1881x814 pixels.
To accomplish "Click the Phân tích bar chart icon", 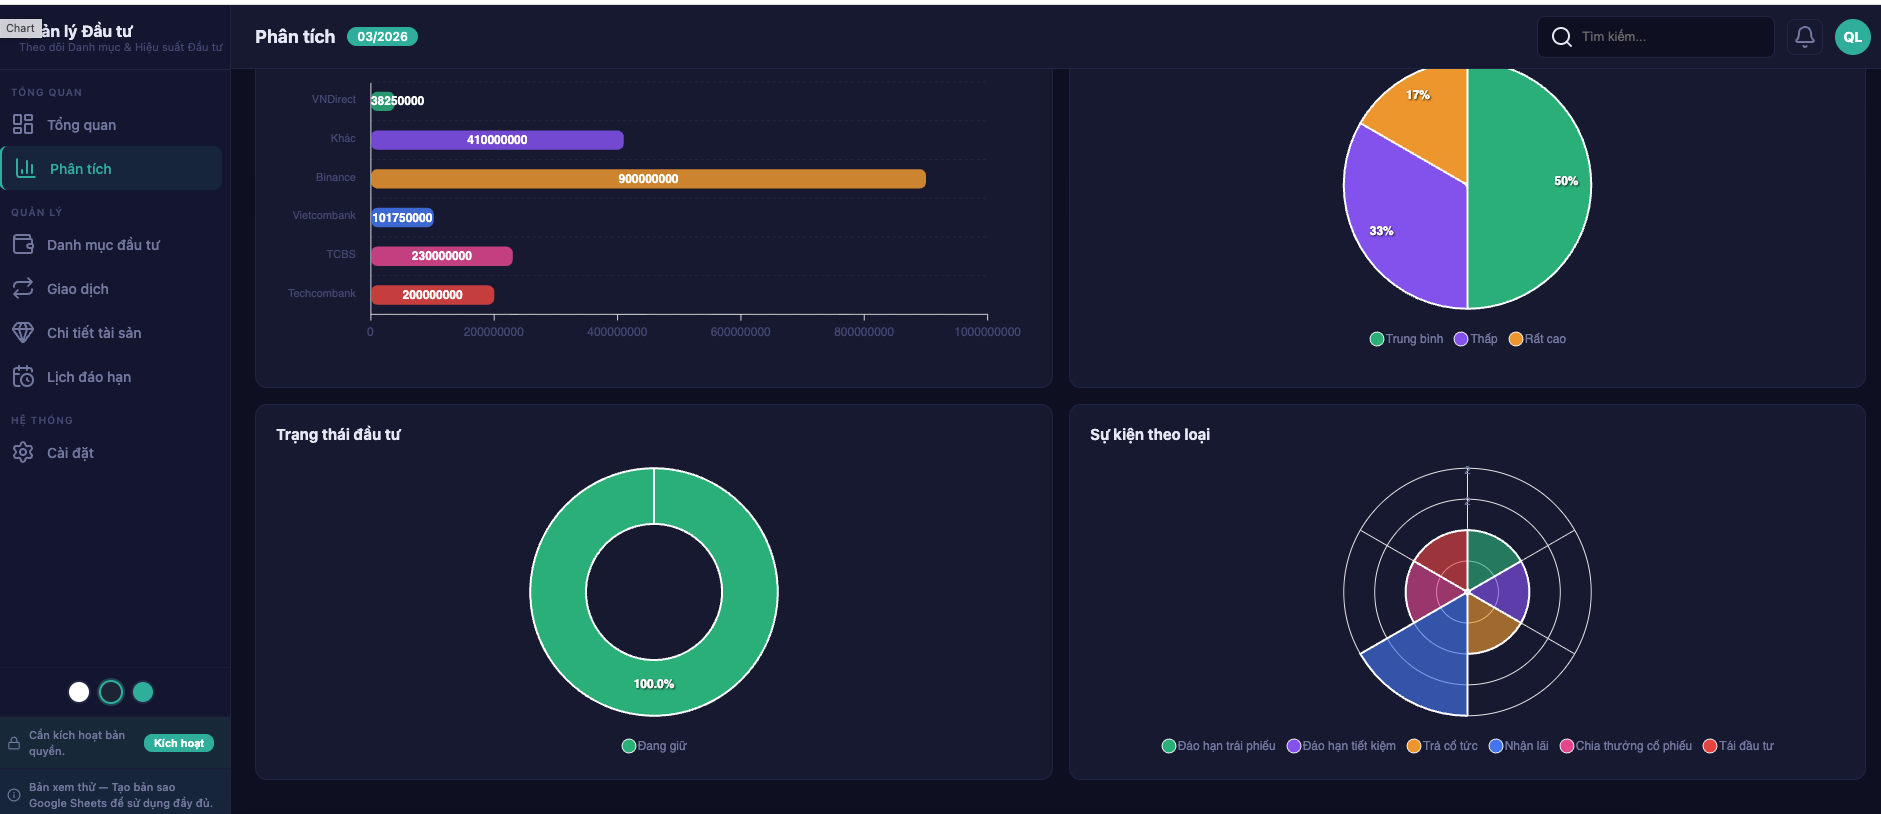I will tap(26, 168).
